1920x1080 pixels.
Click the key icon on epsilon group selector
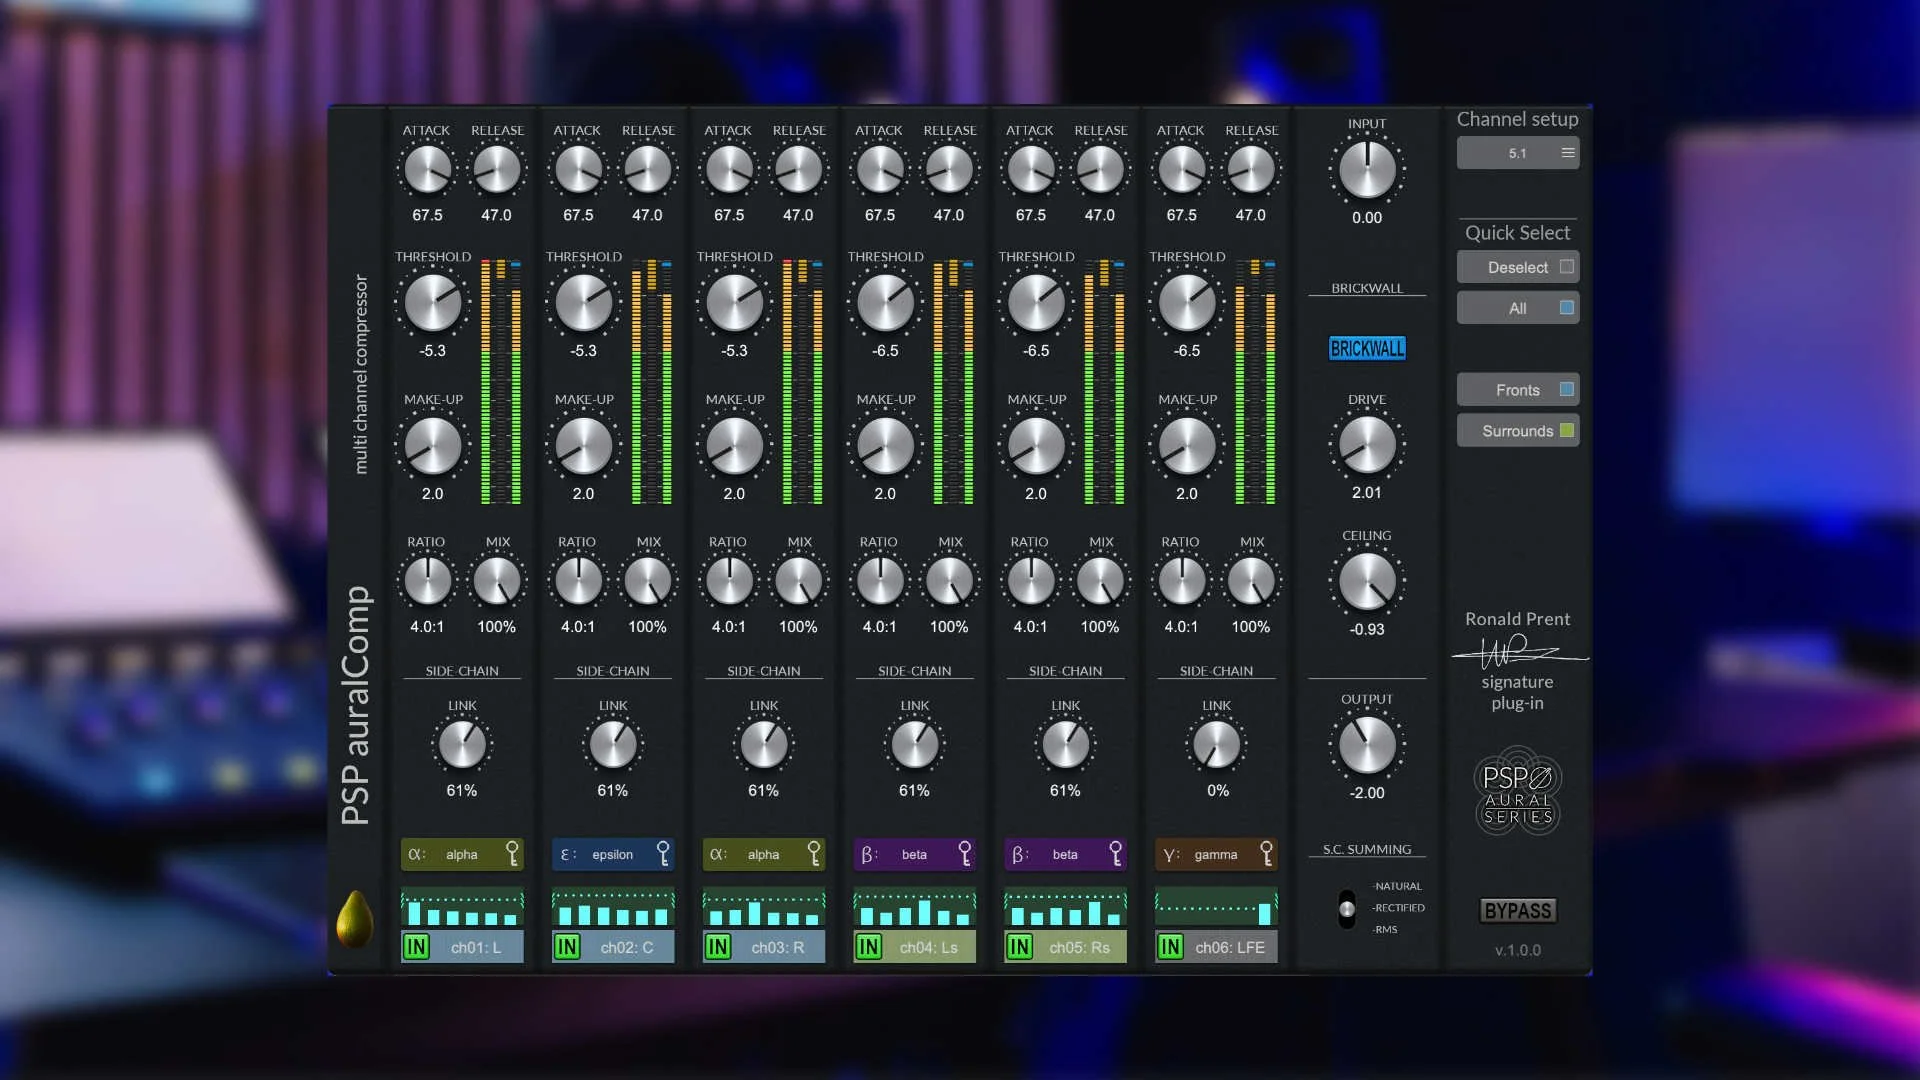coord(663,853)
